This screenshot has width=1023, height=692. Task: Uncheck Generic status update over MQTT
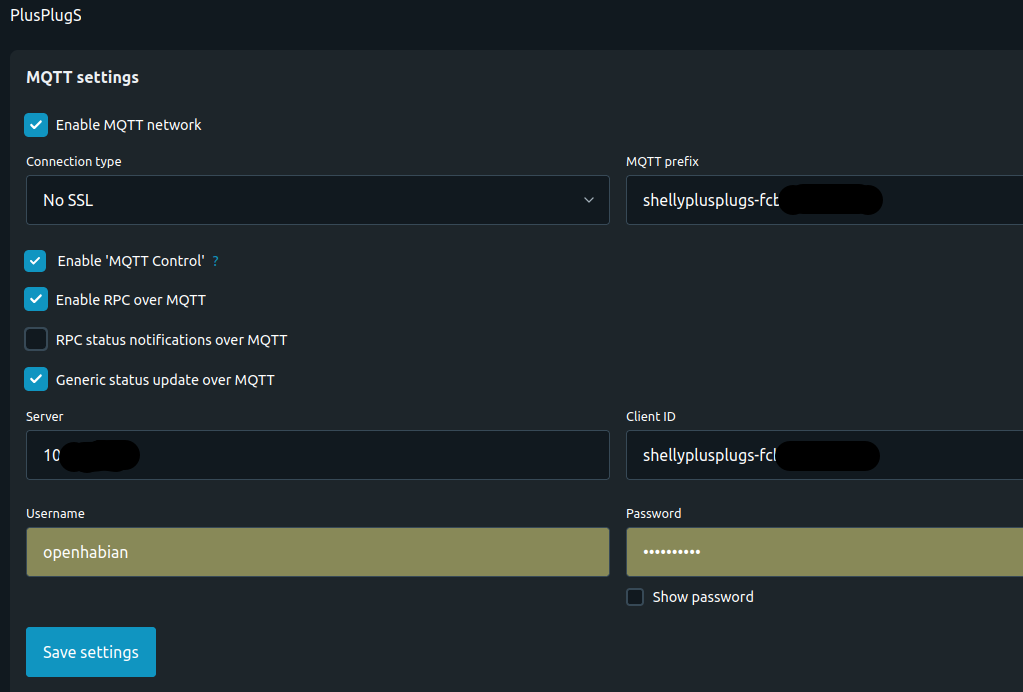click(x=36, y=379)
